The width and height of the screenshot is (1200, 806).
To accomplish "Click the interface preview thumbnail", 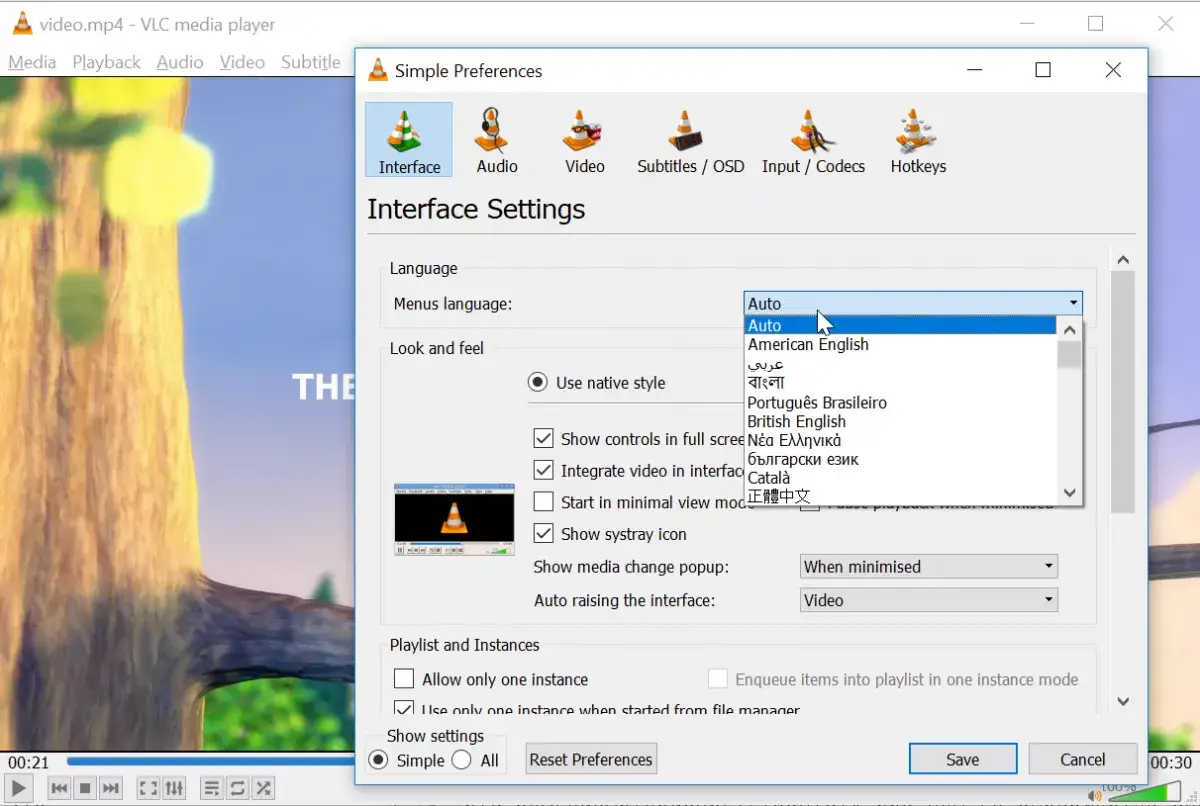I will [x=453, y=519].
